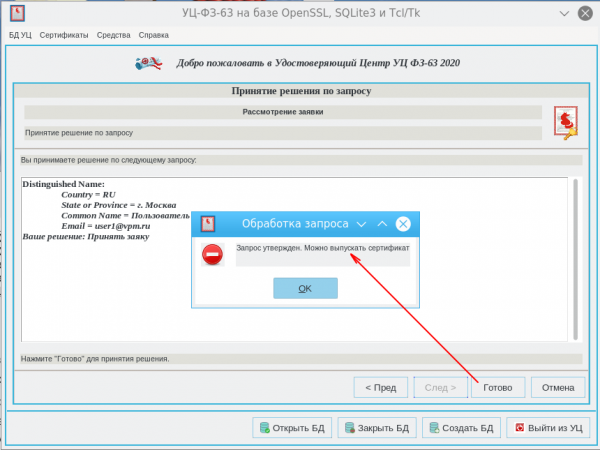Click the database icon on Открыть БД
600x450 pixels.
tap(265, 428)
